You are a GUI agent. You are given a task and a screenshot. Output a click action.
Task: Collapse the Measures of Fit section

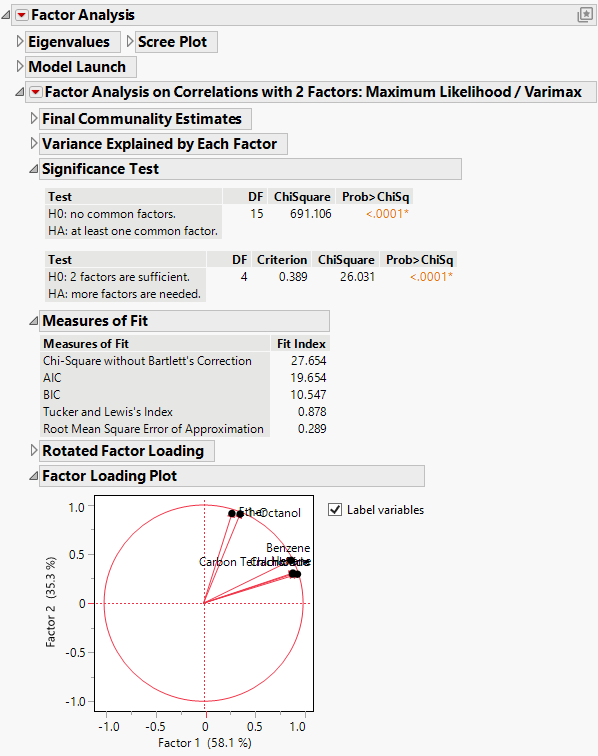pos(33,321)
